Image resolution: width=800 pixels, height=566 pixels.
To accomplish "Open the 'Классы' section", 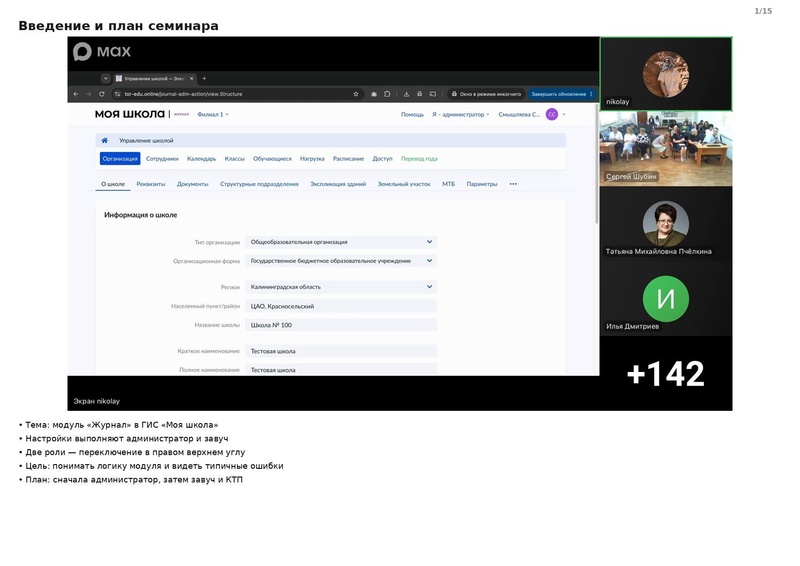I will point(235,159).
